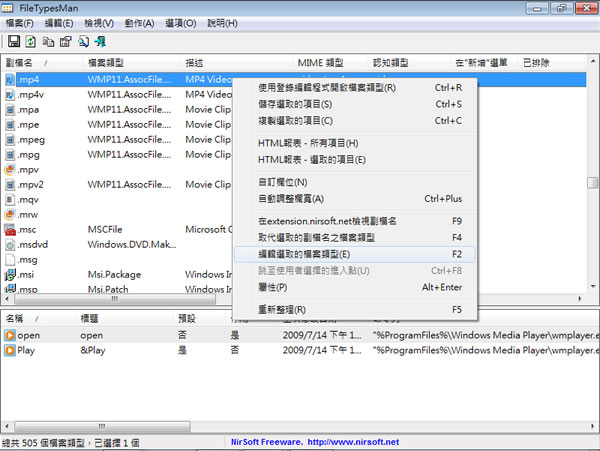Open the 說明(H) menu

pos(222,23)
